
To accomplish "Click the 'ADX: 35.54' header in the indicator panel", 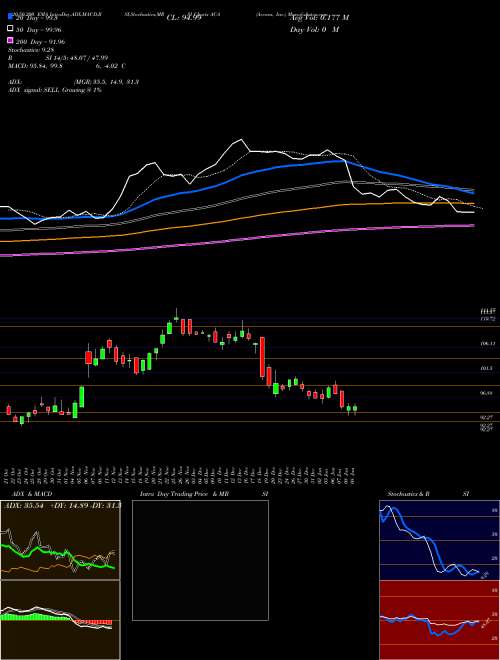I will coord(25,505).
